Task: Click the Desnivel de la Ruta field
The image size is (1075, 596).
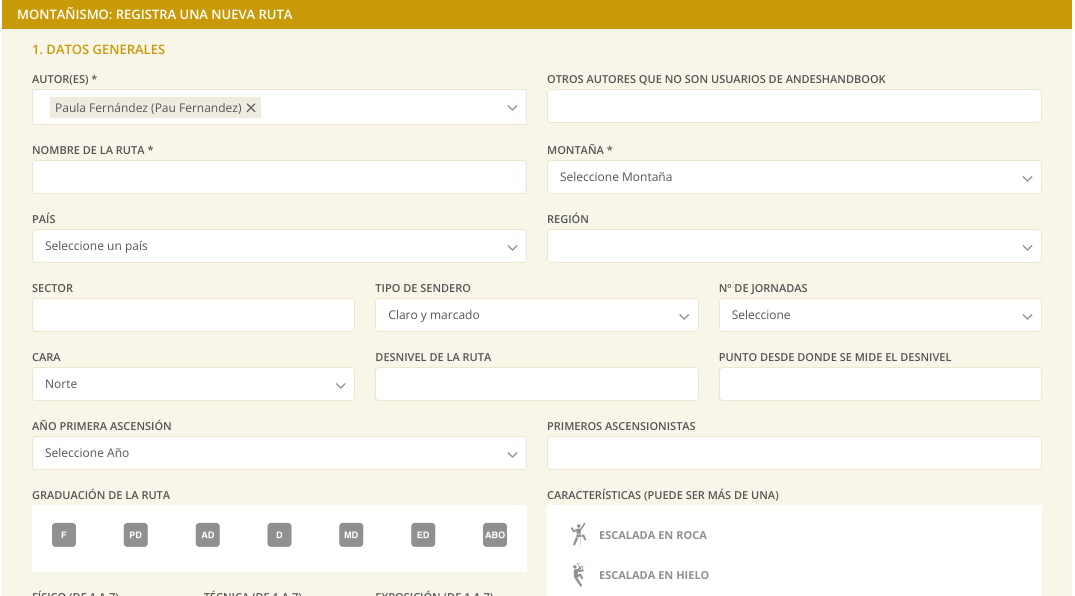Action: coord(537,384)
